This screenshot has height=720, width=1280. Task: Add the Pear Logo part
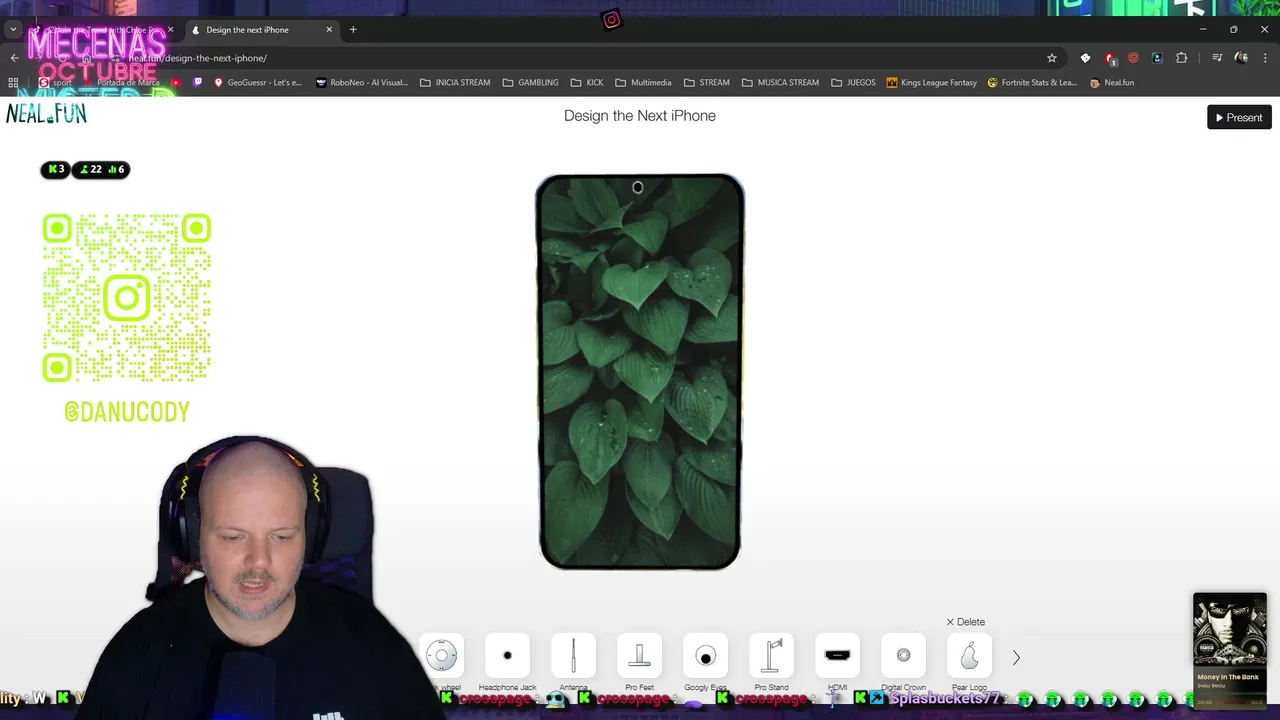(969, 656)
